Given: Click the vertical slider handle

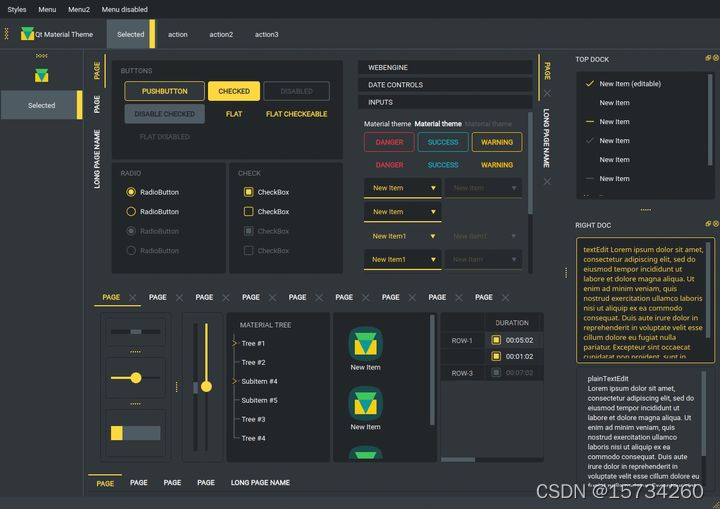Looking at the screenshot, I should [206, 386].
